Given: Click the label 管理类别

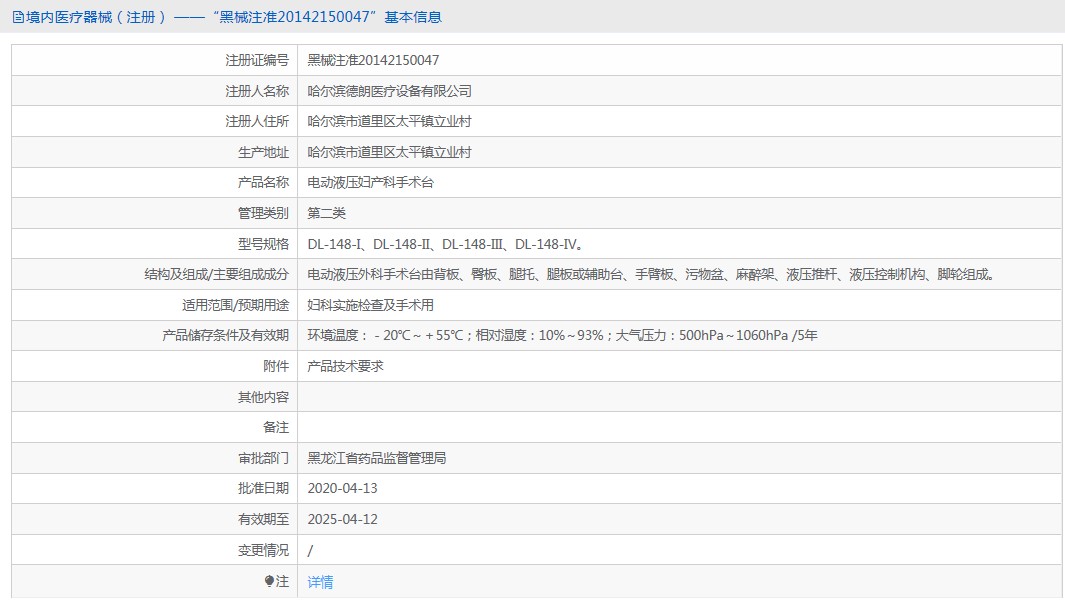Looking at the screenshot, I should (x=263, y=213).
